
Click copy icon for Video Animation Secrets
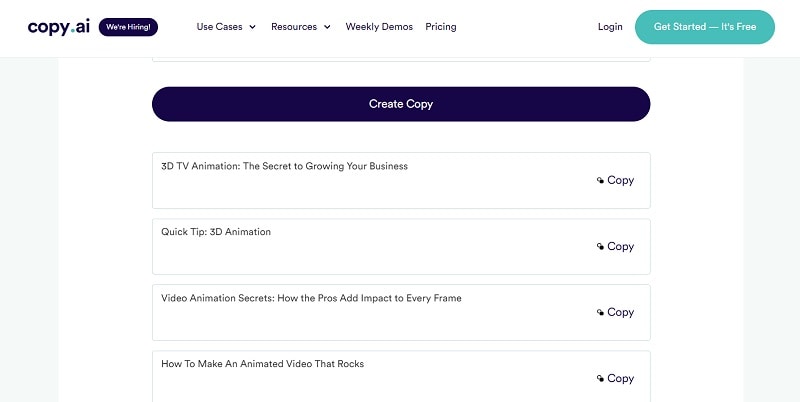(600, 313)
